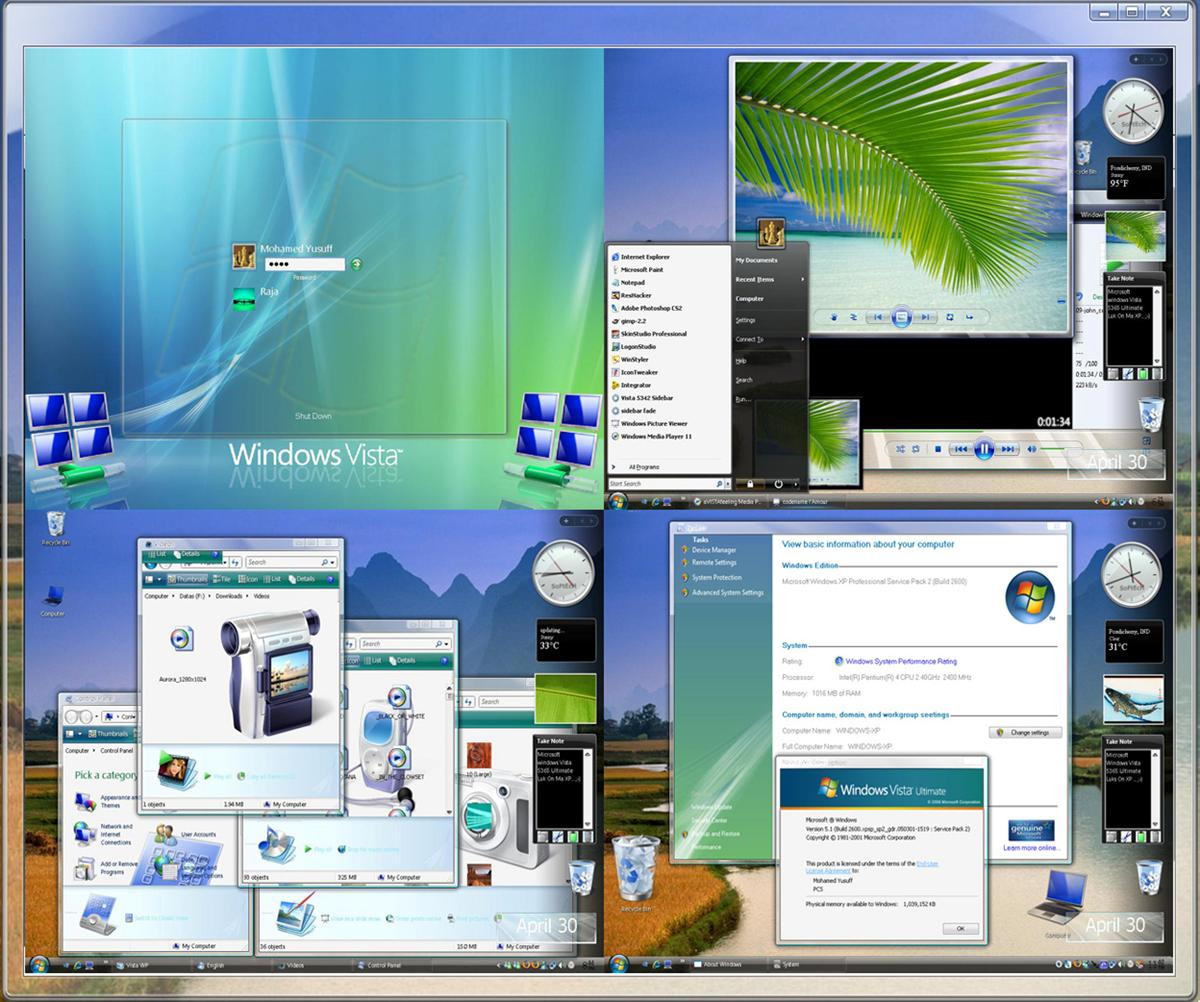Open Add or Remove Programs in Control Panel
Viewport: 1200px width, 1002px height.
coord(105,868)
